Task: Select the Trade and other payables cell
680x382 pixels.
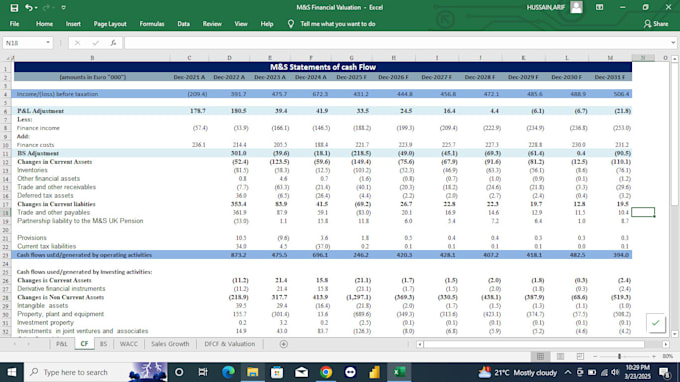Action: pyautogui.click(x=92, y=212)
